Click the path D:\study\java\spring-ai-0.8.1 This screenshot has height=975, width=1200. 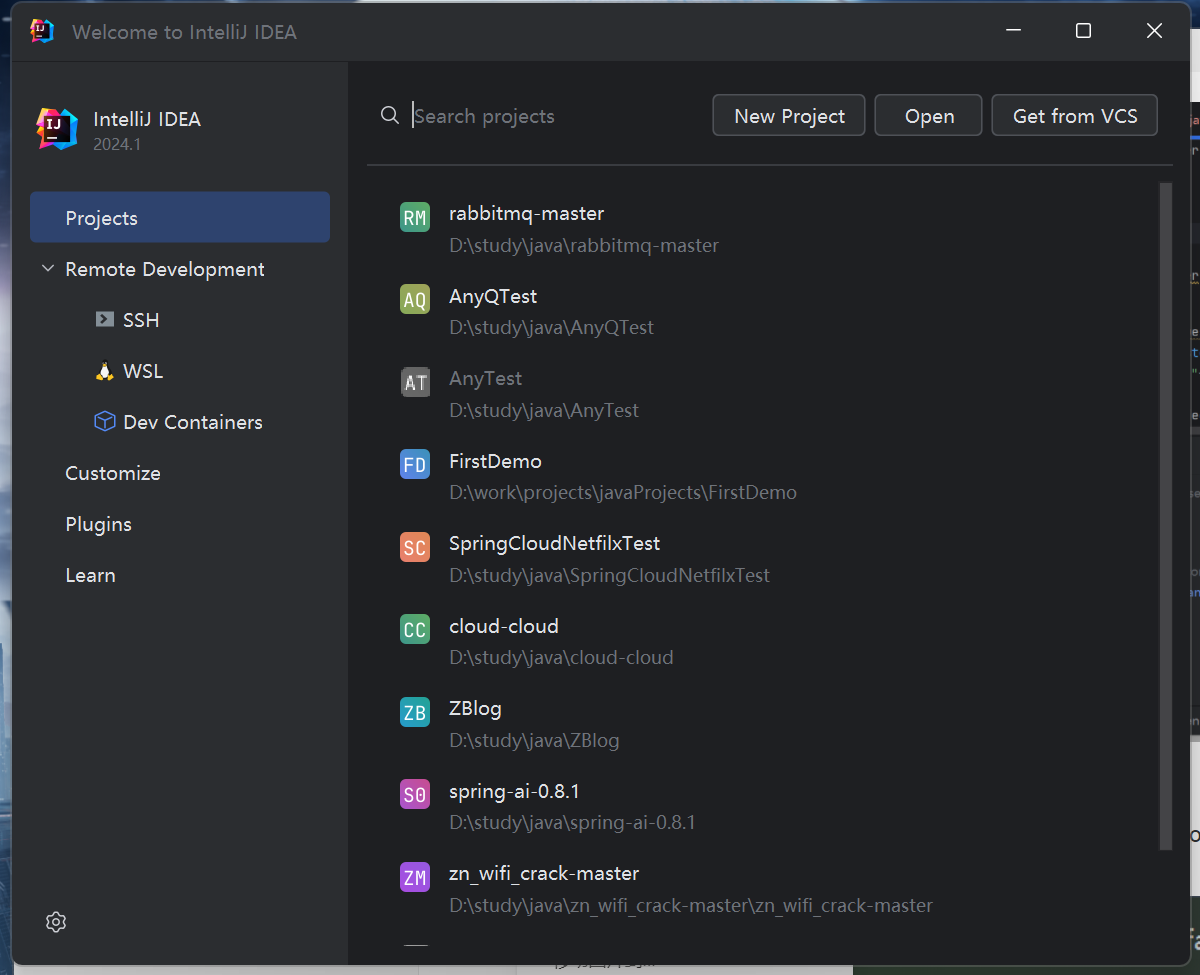click(572, 822)
